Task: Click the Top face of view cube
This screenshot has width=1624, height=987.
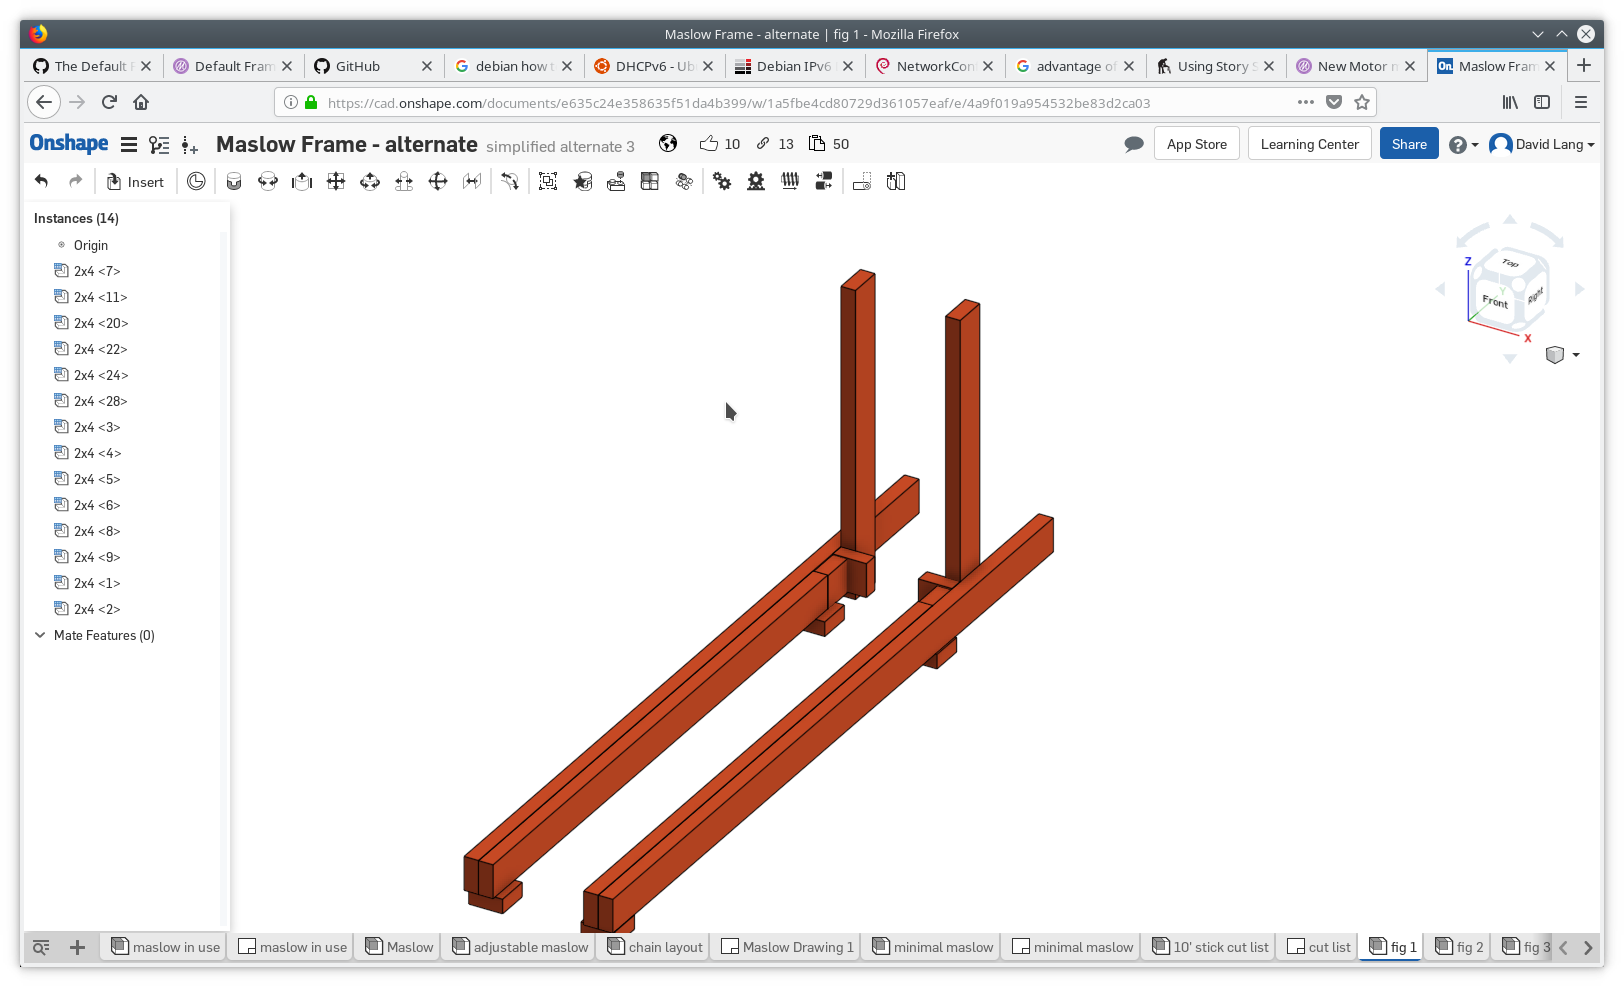Action: click(1510, 263)
